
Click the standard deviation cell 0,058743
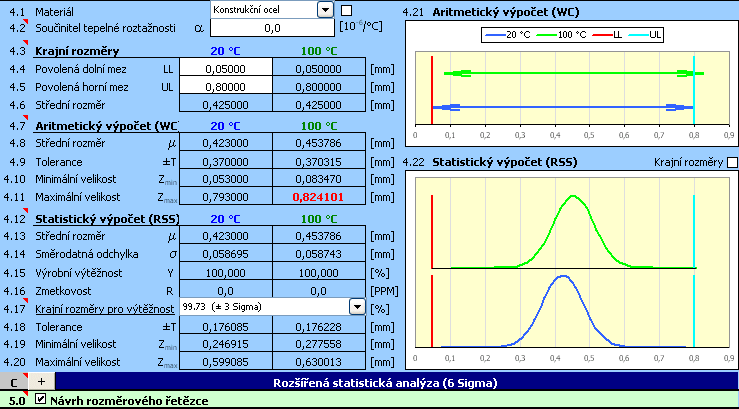coord(318,254)
